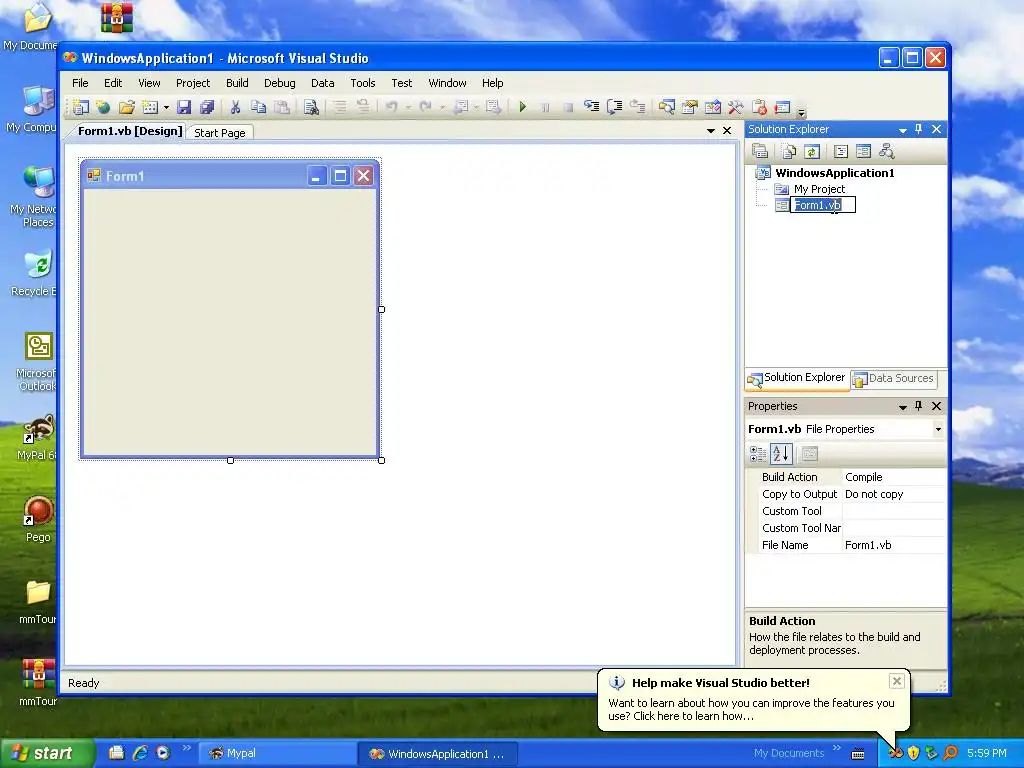Click the Form1.vb rename text box
The height and width of the screenshot is (768, 1024).
(x=823, y=205)
